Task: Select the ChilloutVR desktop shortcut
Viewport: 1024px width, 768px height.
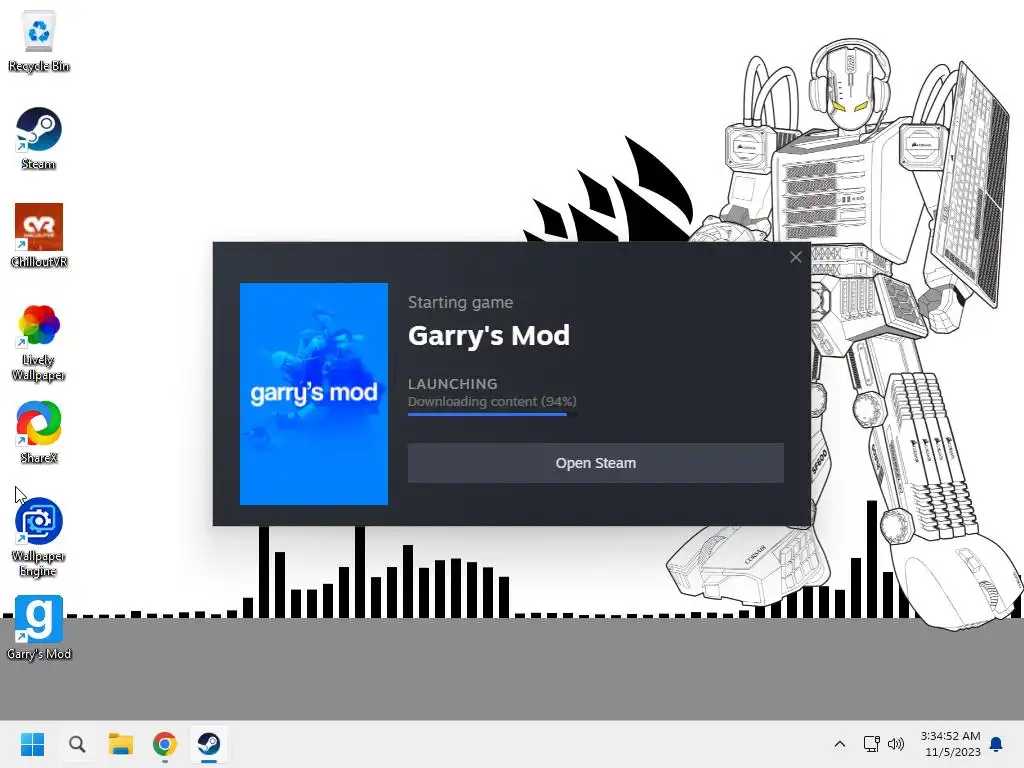Action: (39, 236)
